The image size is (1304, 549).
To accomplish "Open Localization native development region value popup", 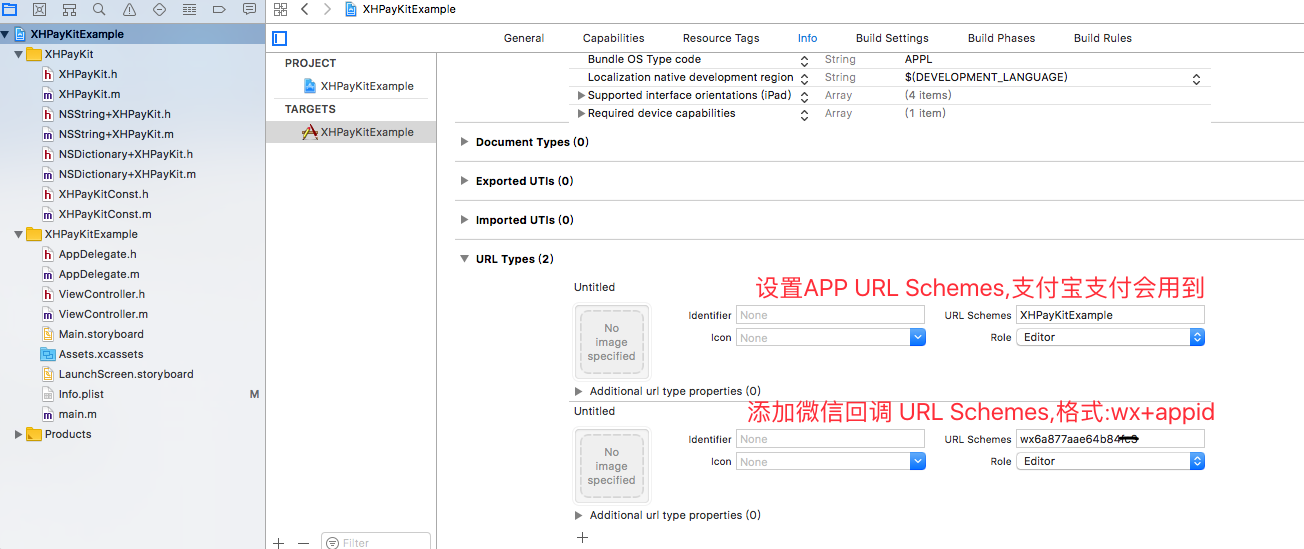I will pos(1196,78).
